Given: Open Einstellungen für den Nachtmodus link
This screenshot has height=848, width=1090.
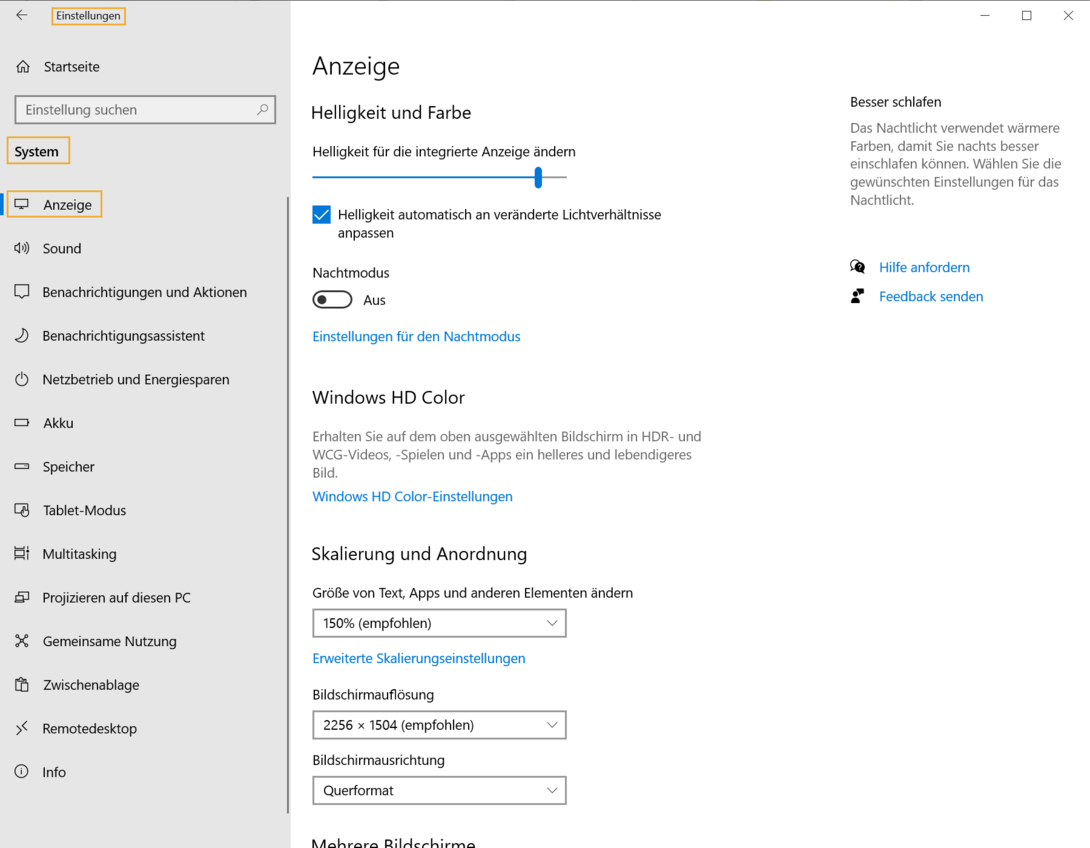Looking at the screenshot, I should [x=416, y=336].
